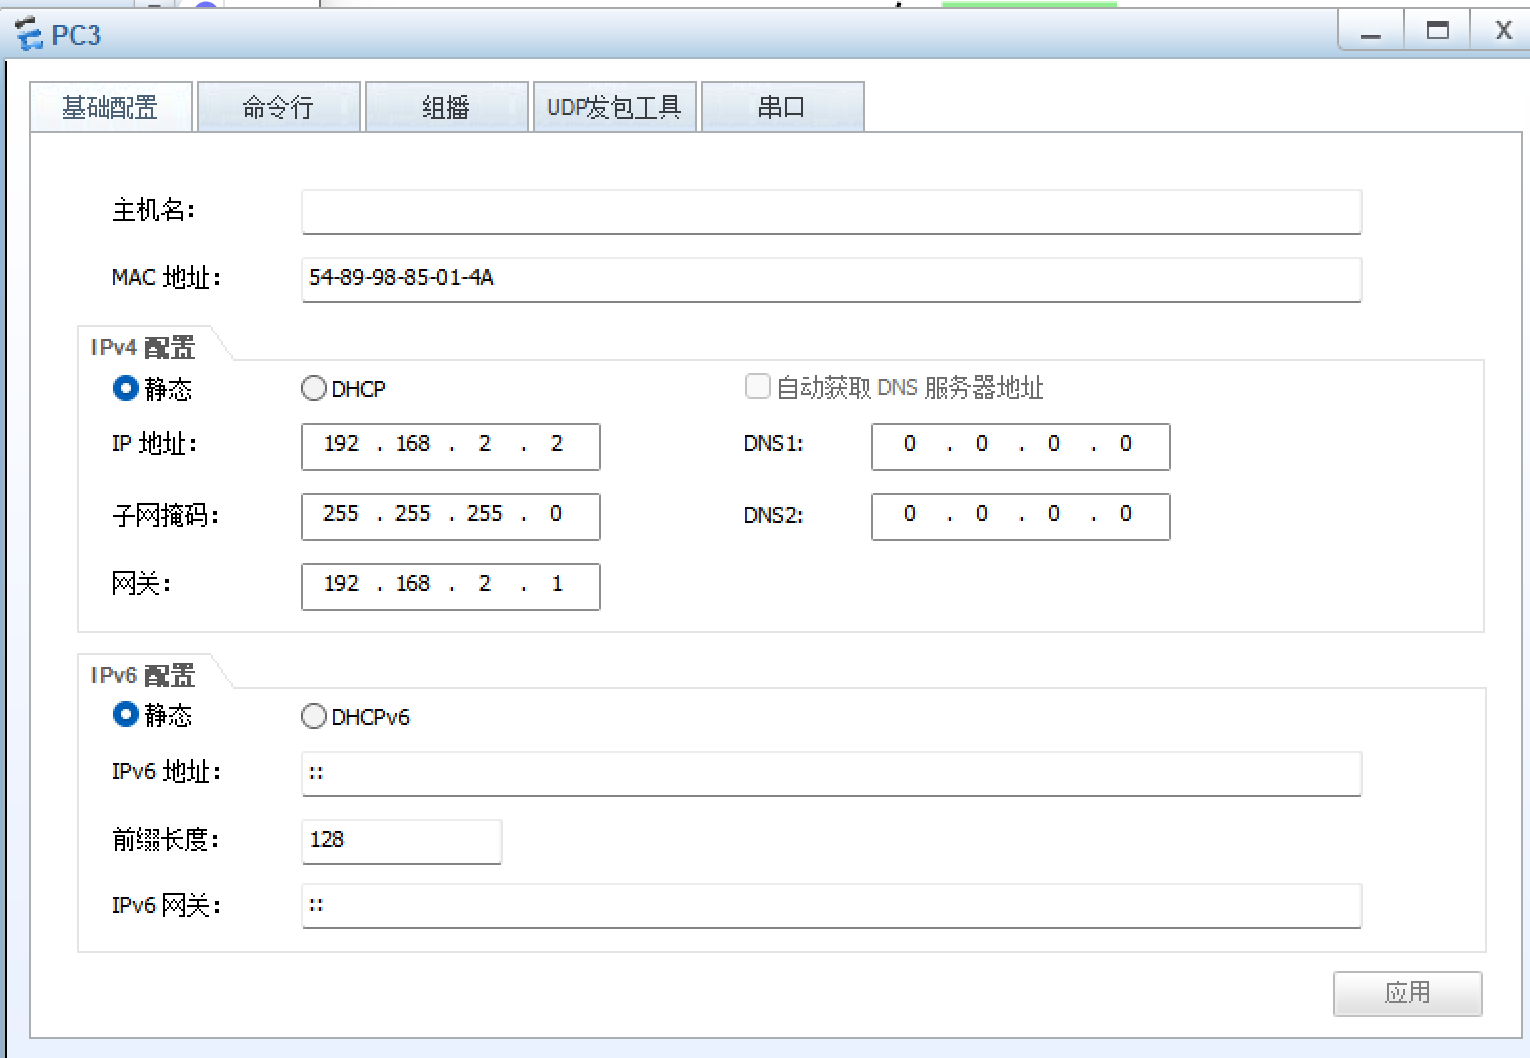Click the 前缀长度 label text
Image resolution: width=1530 pixels, height=1058 pixels.
(165, 840)
